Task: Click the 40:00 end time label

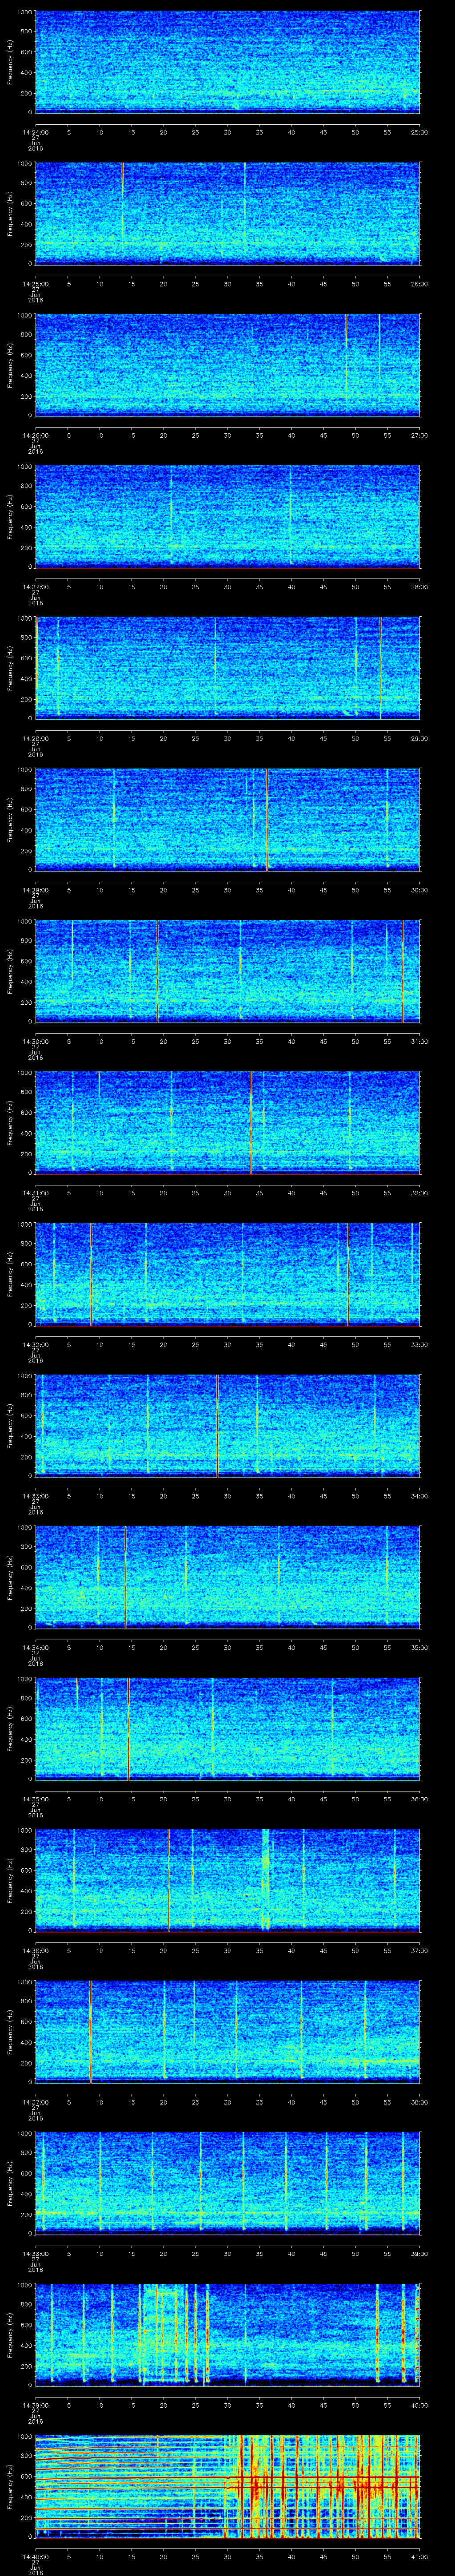Action: point(419,2404)
